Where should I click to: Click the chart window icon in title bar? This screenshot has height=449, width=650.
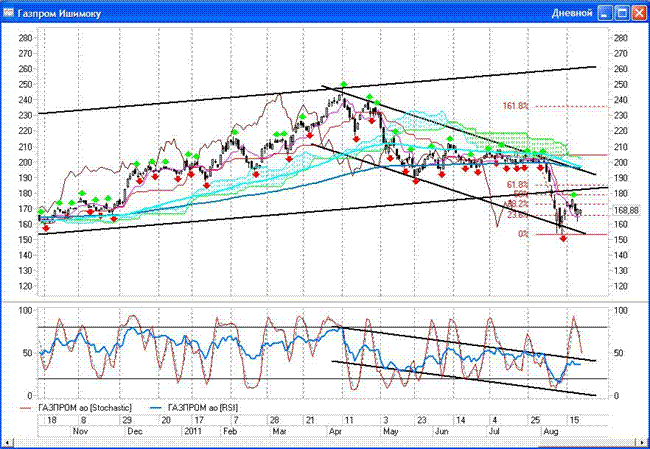click(8, 13)
